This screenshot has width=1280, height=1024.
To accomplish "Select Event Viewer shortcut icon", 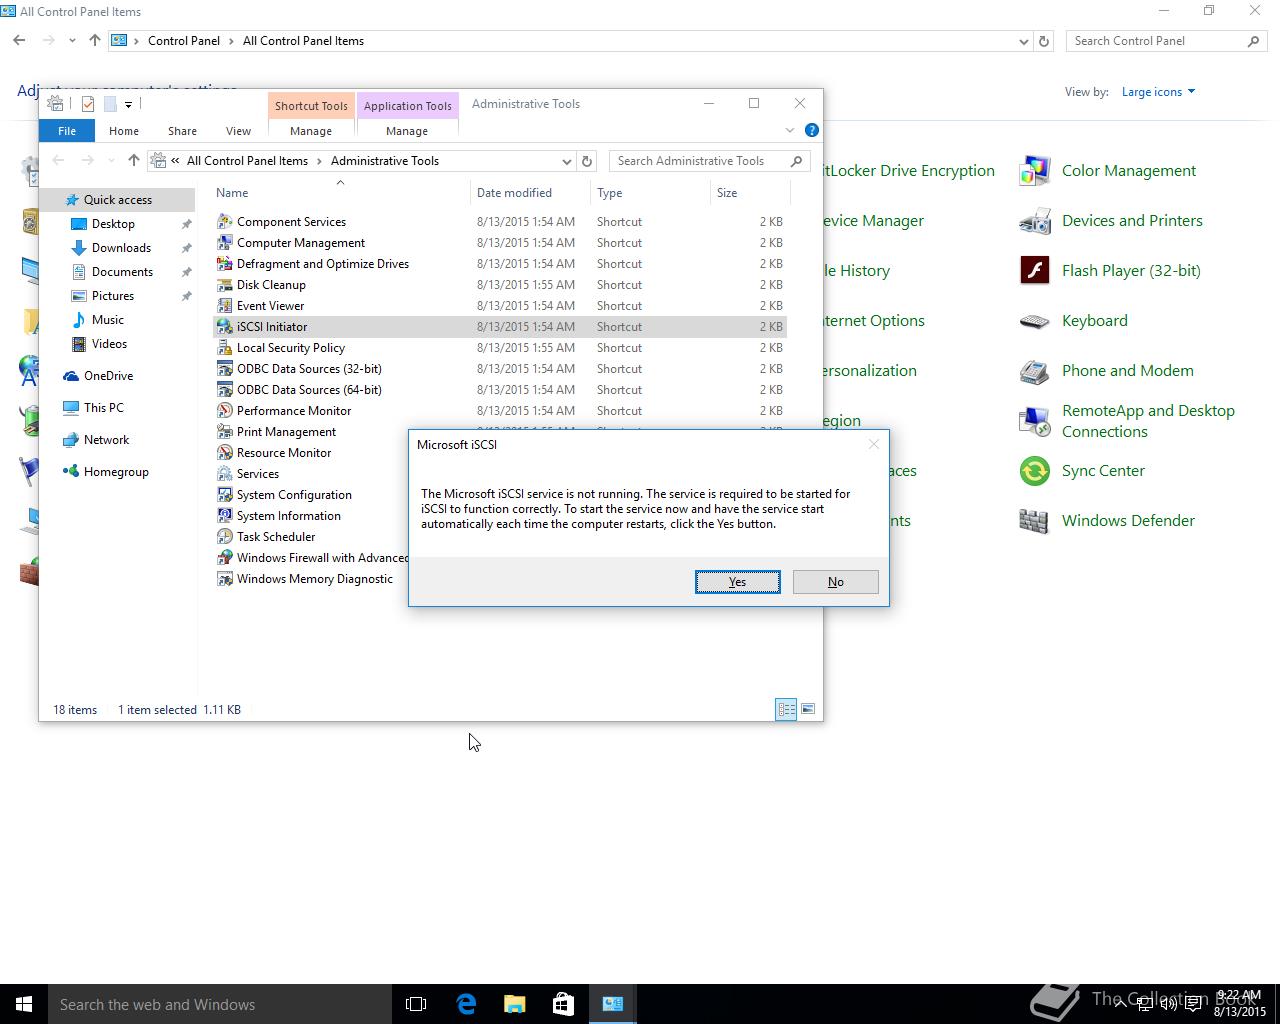I will click(225, 306).
